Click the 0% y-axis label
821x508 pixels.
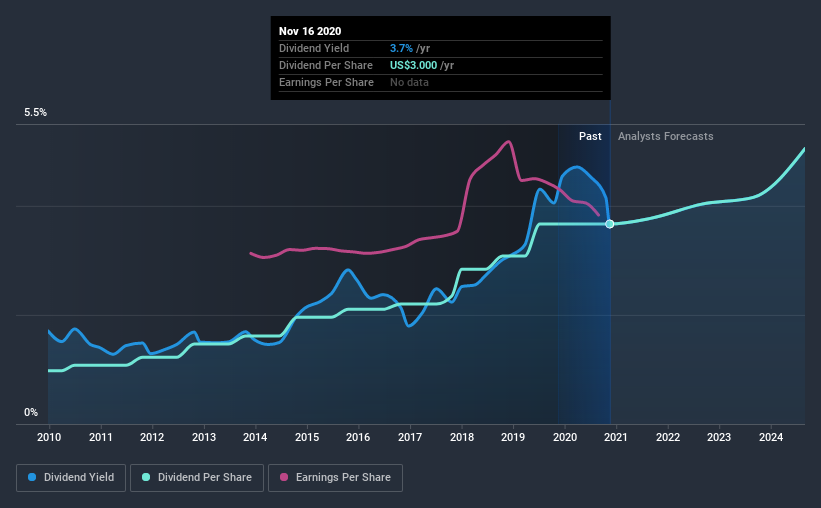click(x=31, y=413)
